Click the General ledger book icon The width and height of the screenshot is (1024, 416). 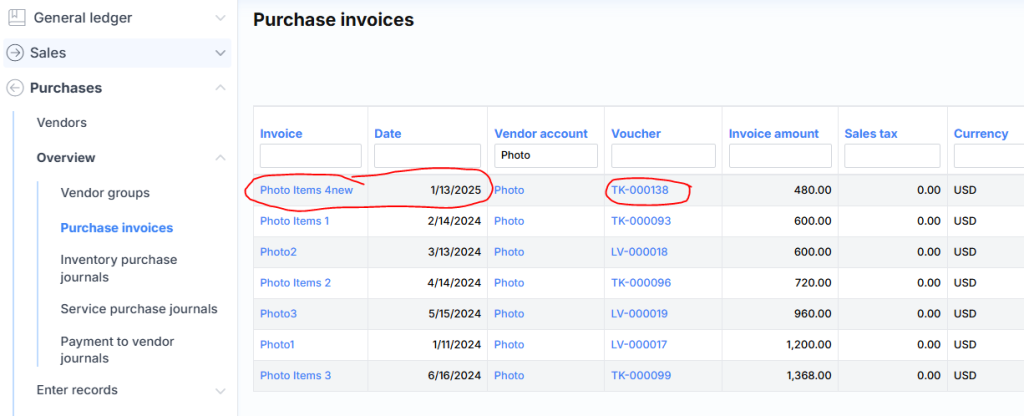pos(16,17)
